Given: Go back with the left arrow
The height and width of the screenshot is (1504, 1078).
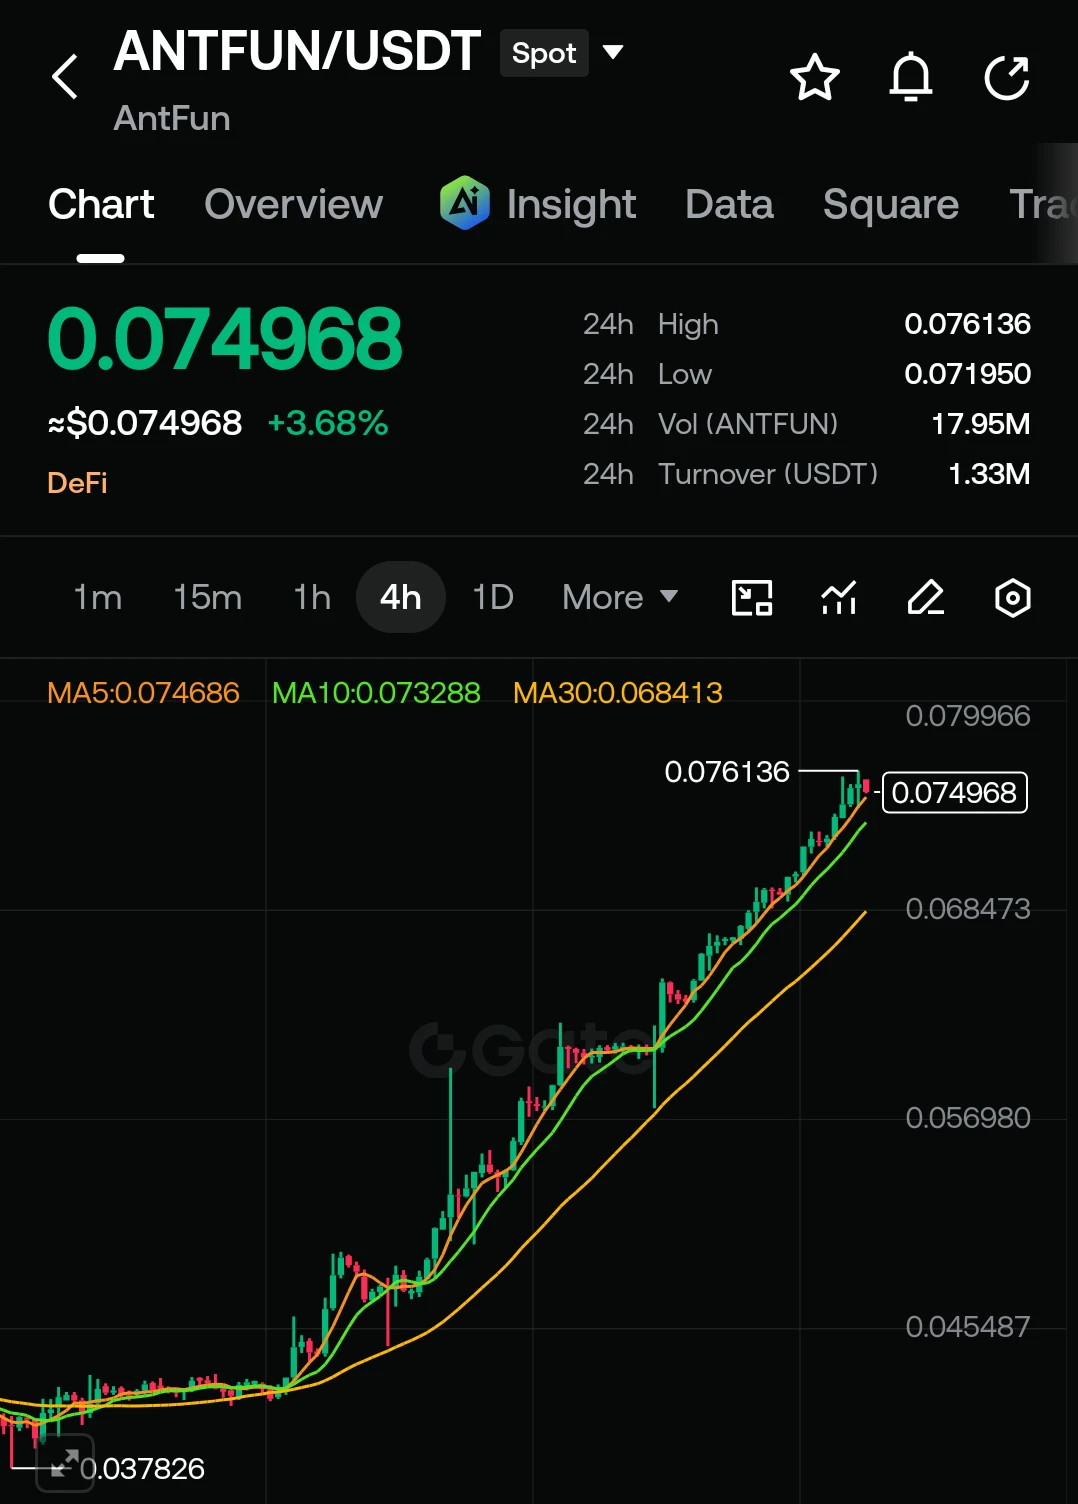Looking at the screenshot, I should point(65,77).
